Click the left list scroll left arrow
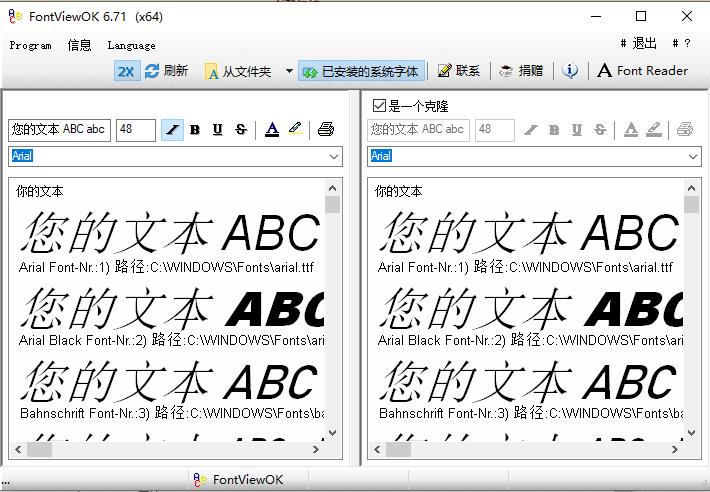The image size is (710, 492). 18,449
